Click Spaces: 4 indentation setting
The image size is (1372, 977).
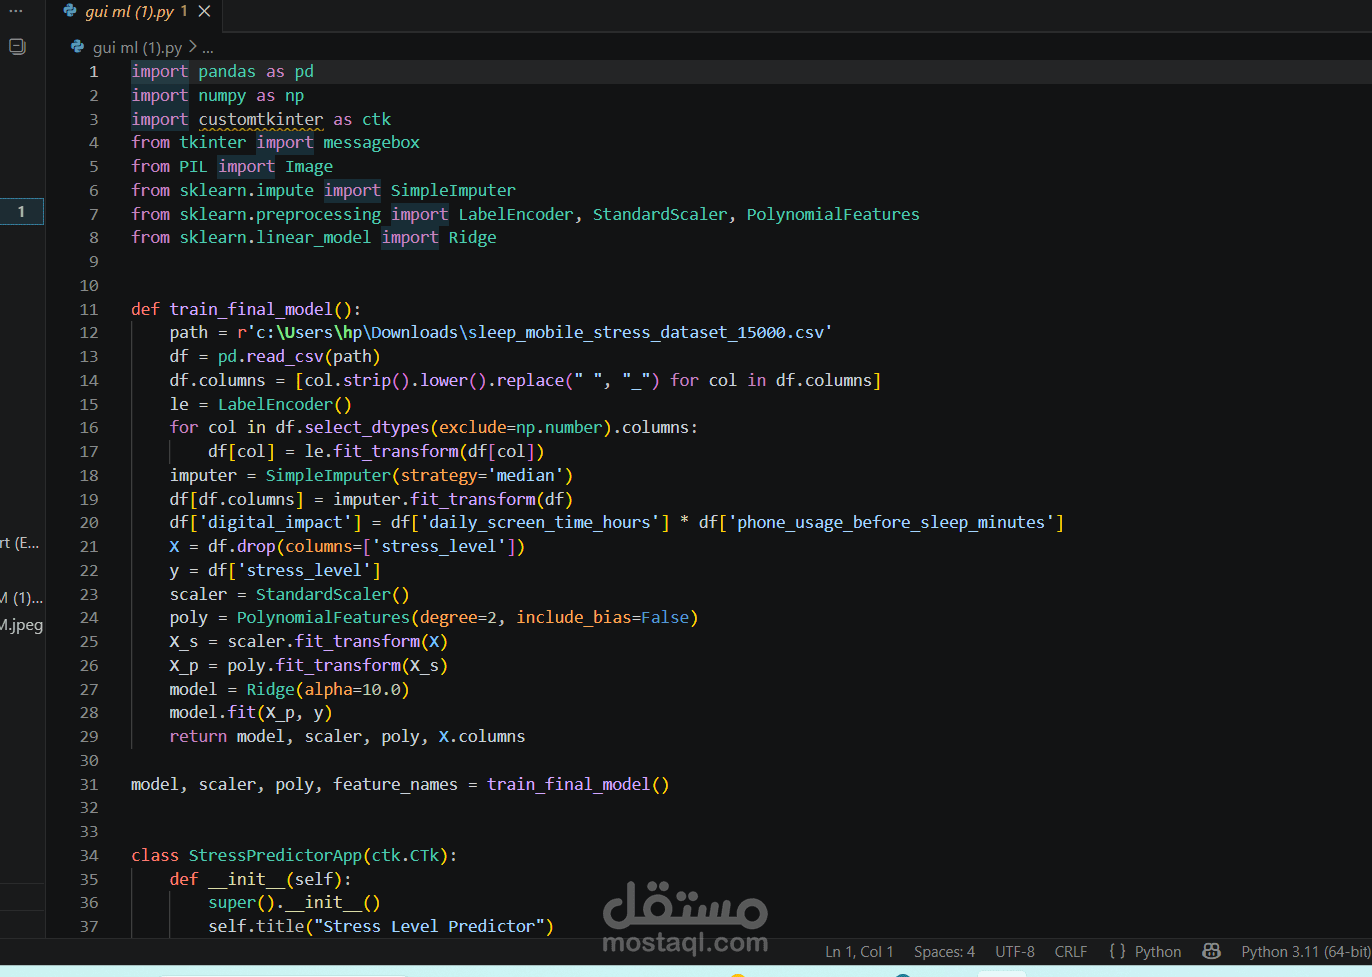(944, 951)
